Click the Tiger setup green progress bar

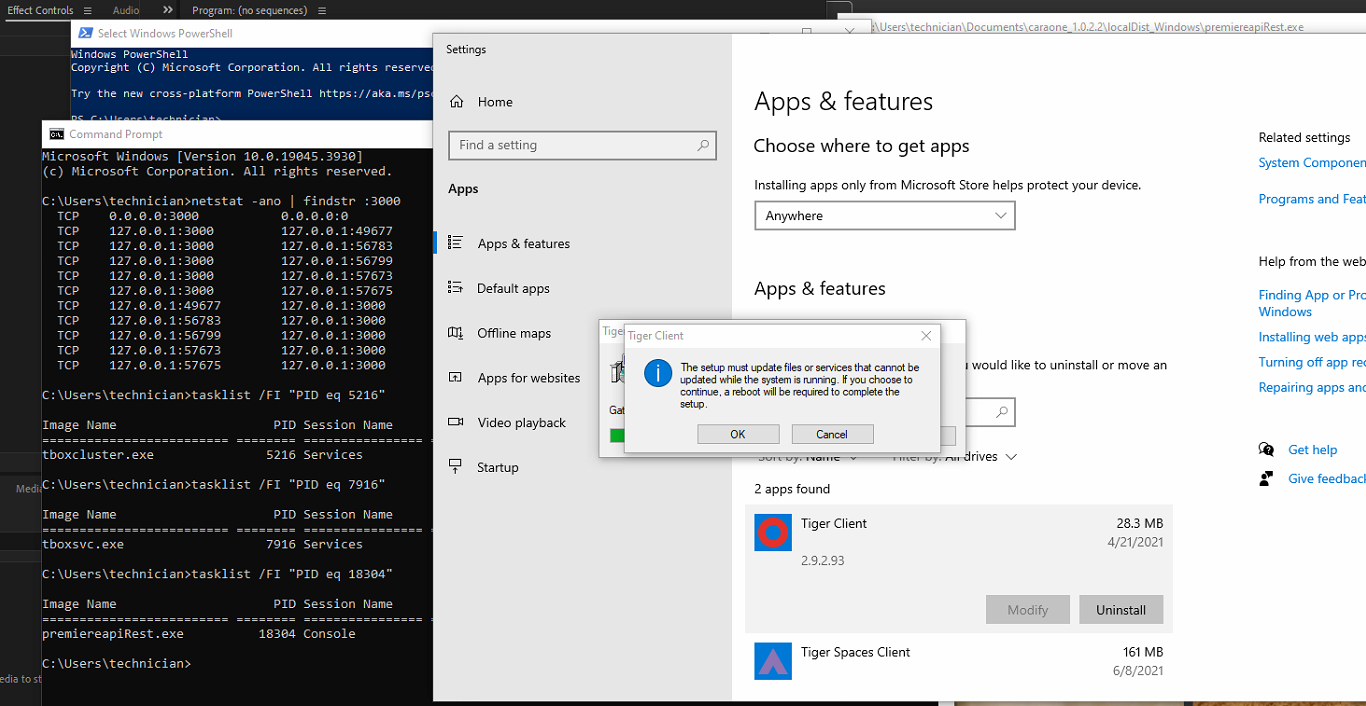[618, 436]
